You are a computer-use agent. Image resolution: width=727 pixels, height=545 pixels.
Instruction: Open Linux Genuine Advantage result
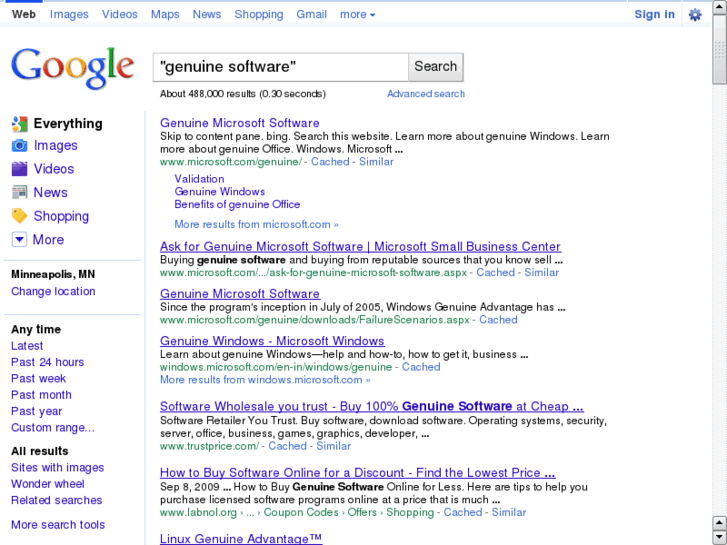pos(241,539)
